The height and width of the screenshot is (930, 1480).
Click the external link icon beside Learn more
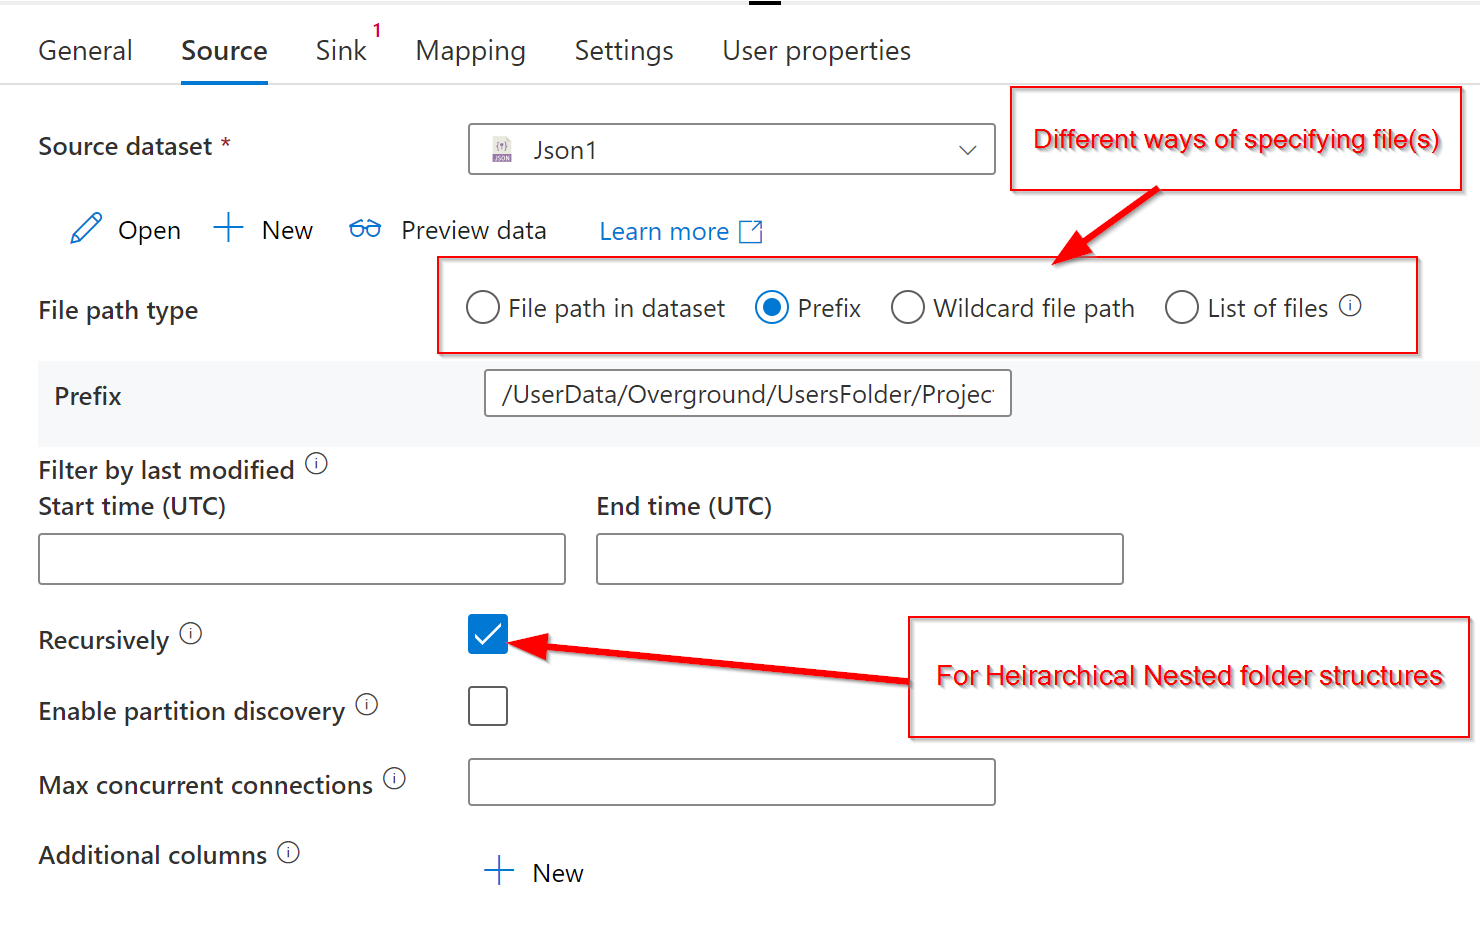coord(750,230)
